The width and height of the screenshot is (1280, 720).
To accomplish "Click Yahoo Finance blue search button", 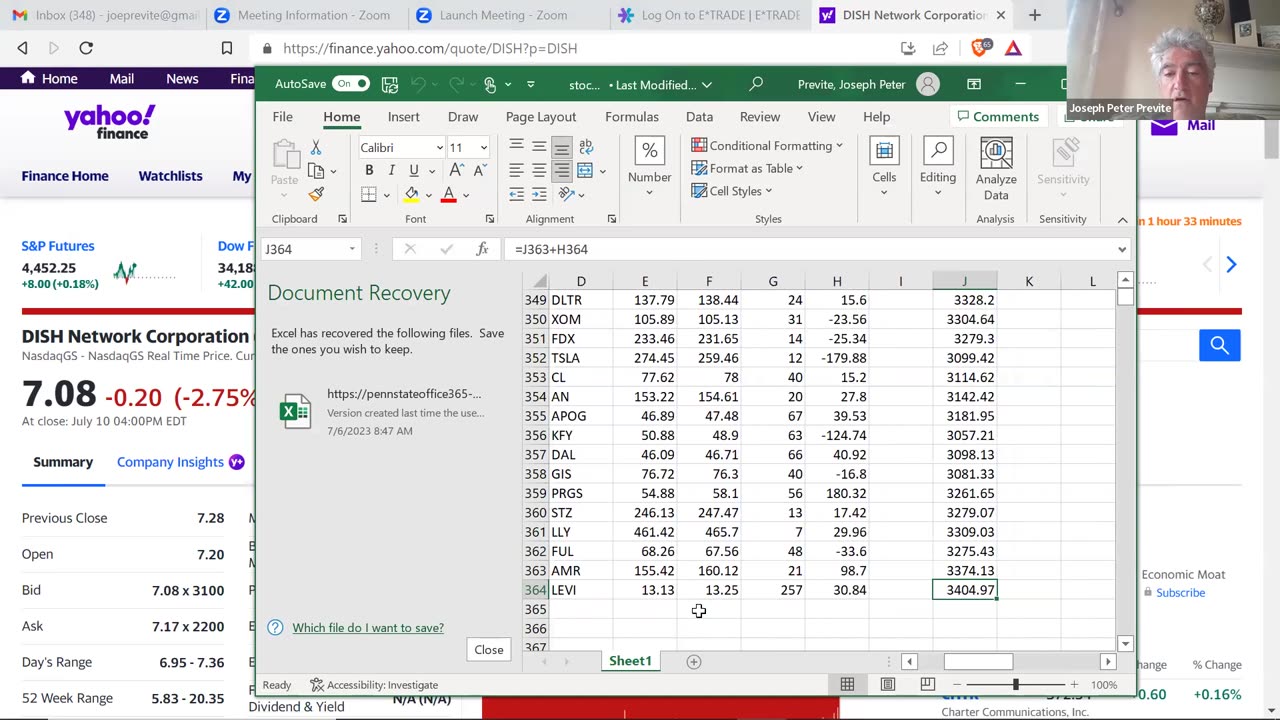I will pos(1219,345).
